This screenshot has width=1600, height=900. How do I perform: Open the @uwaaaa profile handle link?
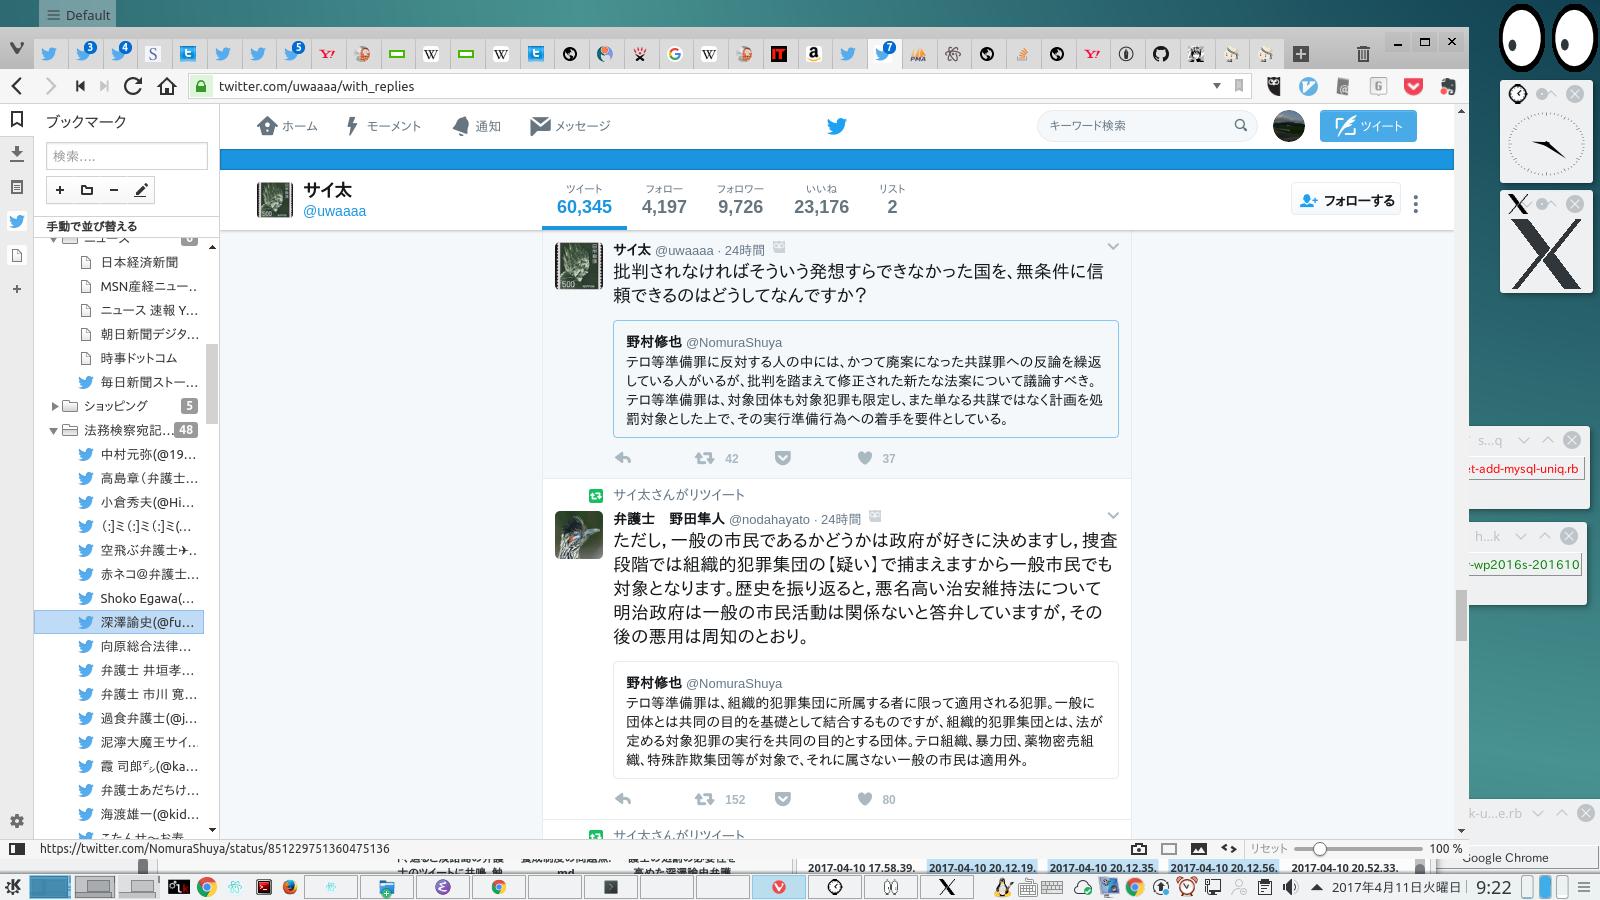(335, 211)
